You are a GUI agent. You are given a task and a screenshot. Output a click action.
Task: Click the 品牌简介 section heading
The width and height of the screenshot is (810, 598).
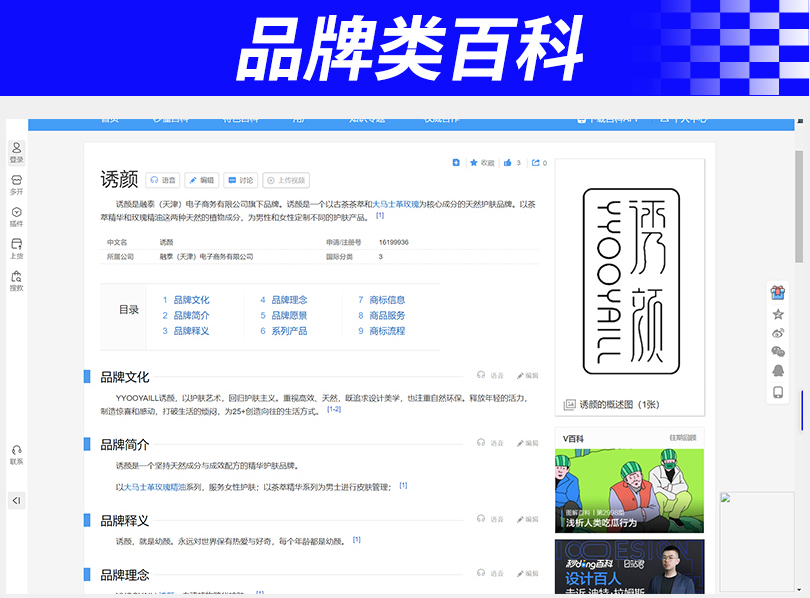[x=124, y=445]
